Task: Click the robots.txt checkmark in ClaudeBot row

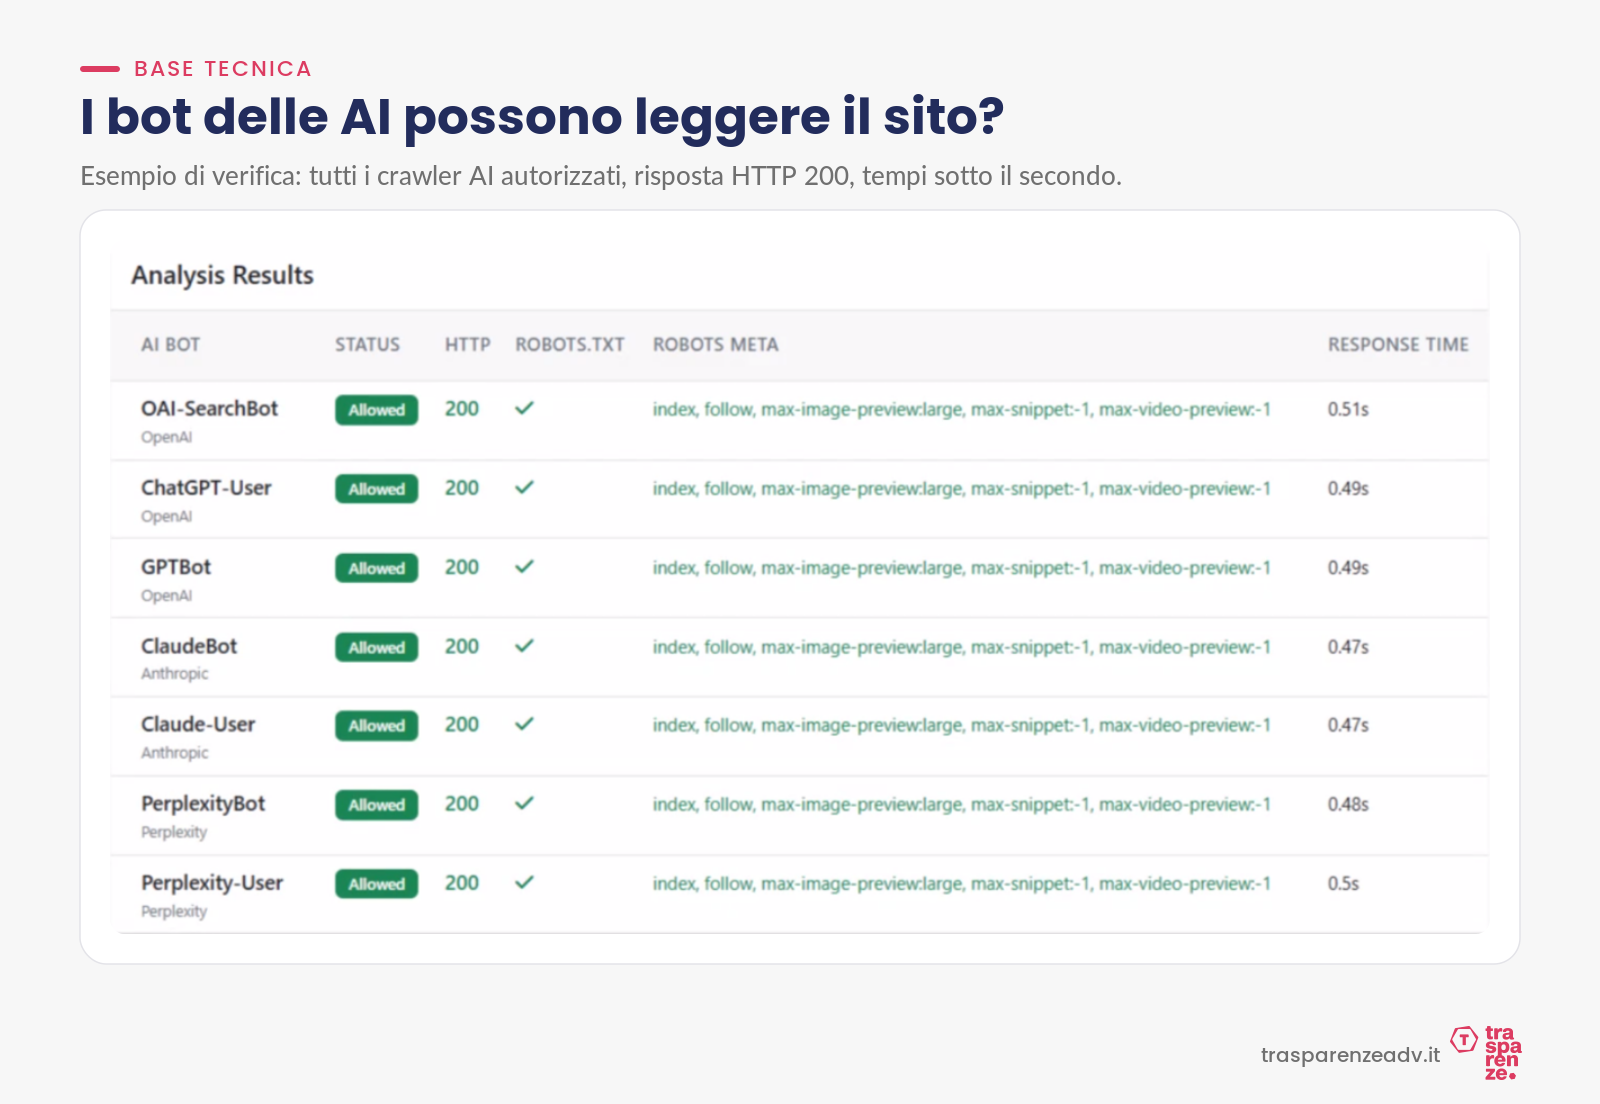Action: (x=524, y=646)
